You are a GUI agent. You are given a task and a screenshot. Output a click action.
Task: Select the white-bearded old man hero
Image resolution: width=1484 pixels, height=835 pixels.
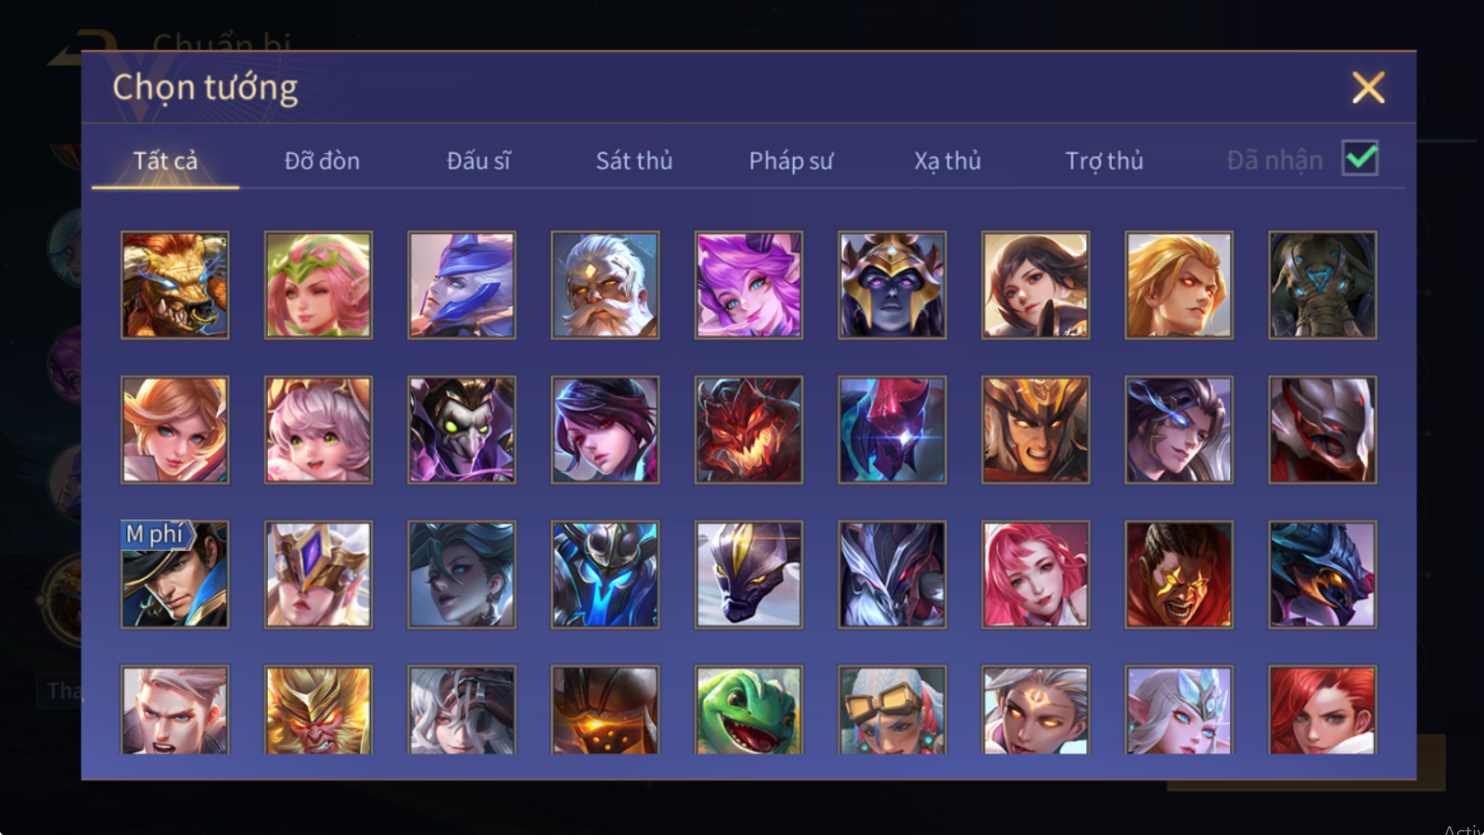coord(605,285)
